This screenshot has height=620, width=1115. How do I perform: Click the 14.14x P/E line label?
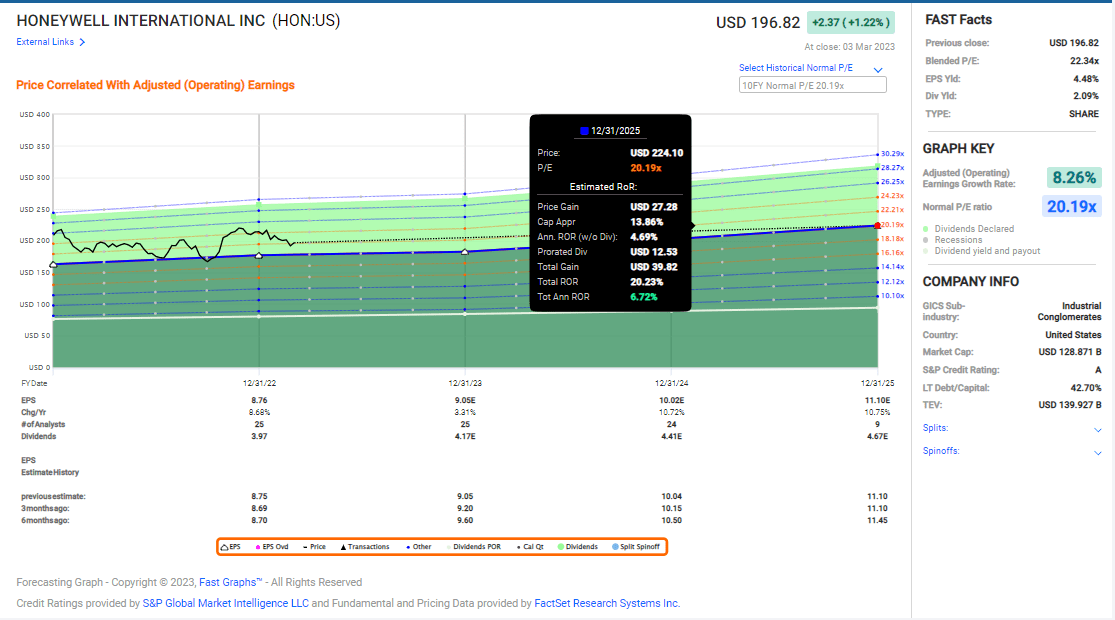pos(892,267)
